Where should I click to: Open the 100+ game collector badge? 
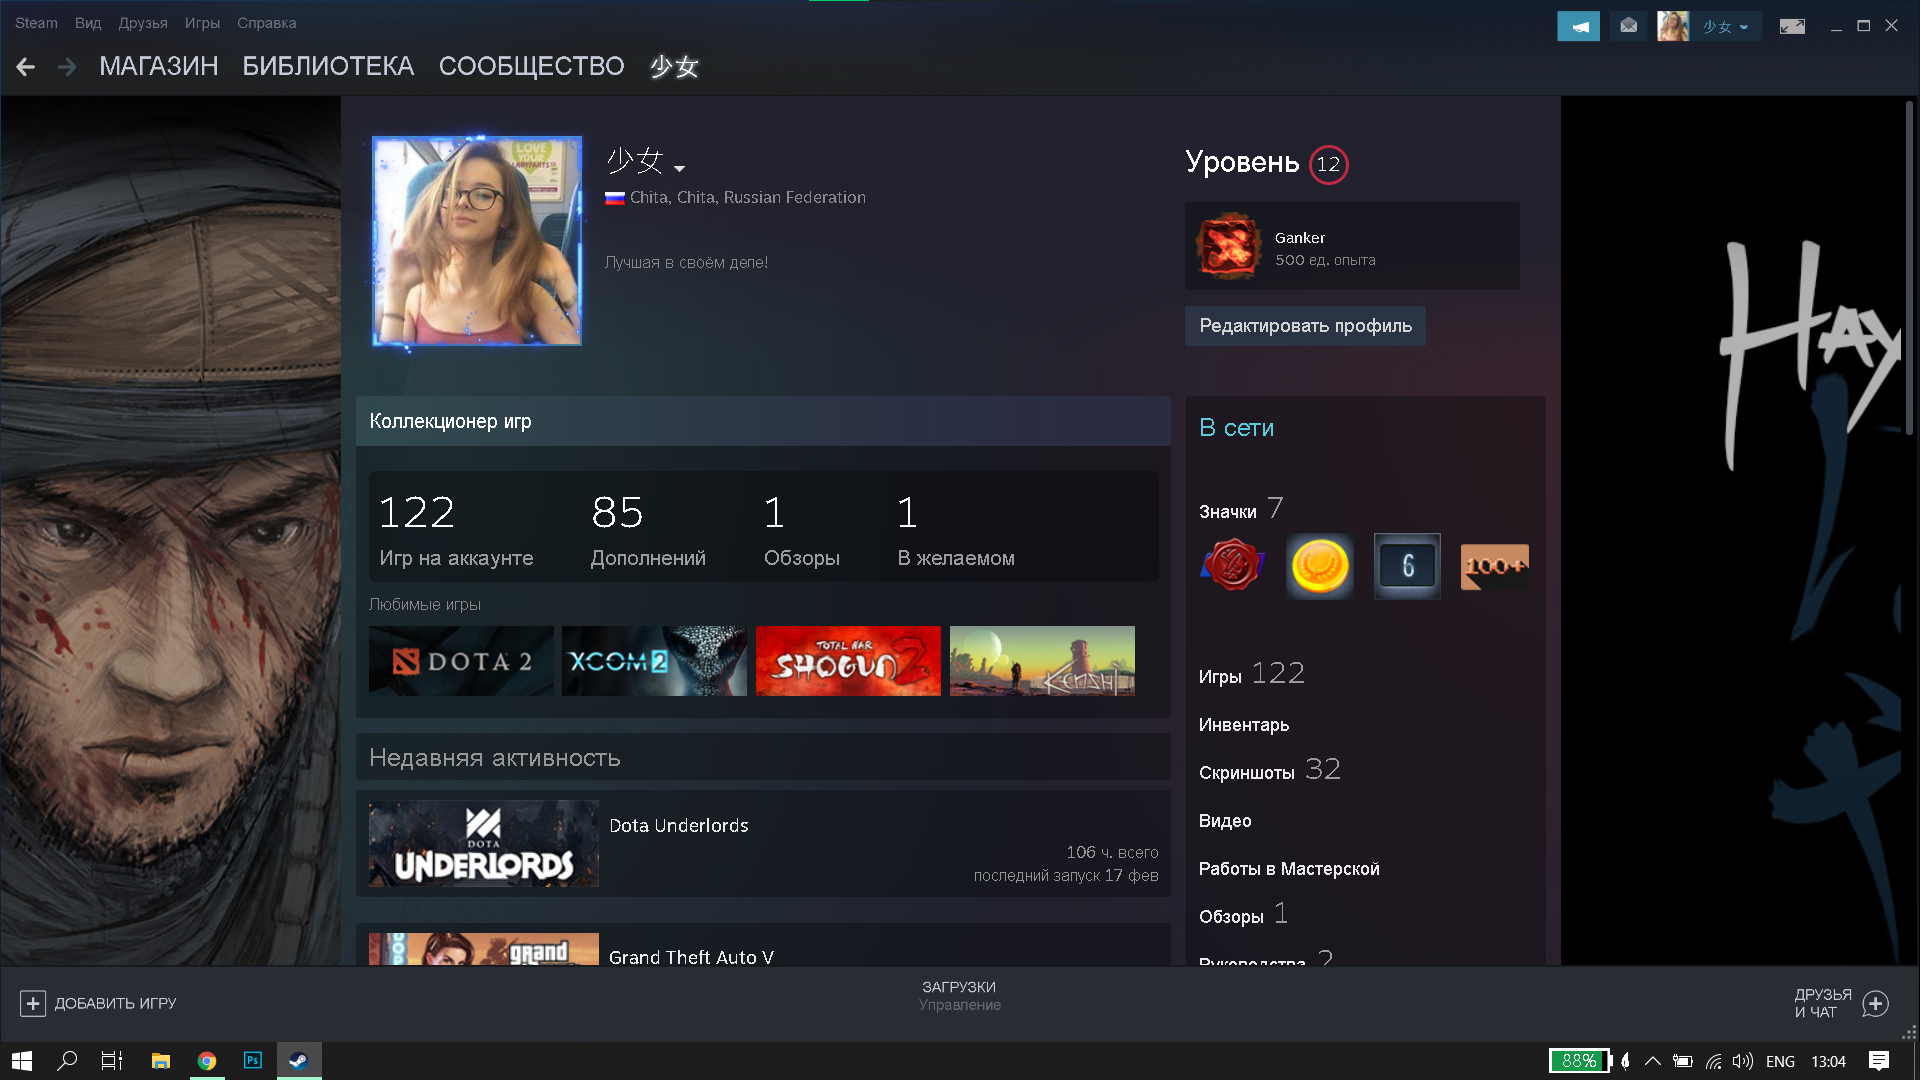pyautogui.click(x=1494, y=566)
